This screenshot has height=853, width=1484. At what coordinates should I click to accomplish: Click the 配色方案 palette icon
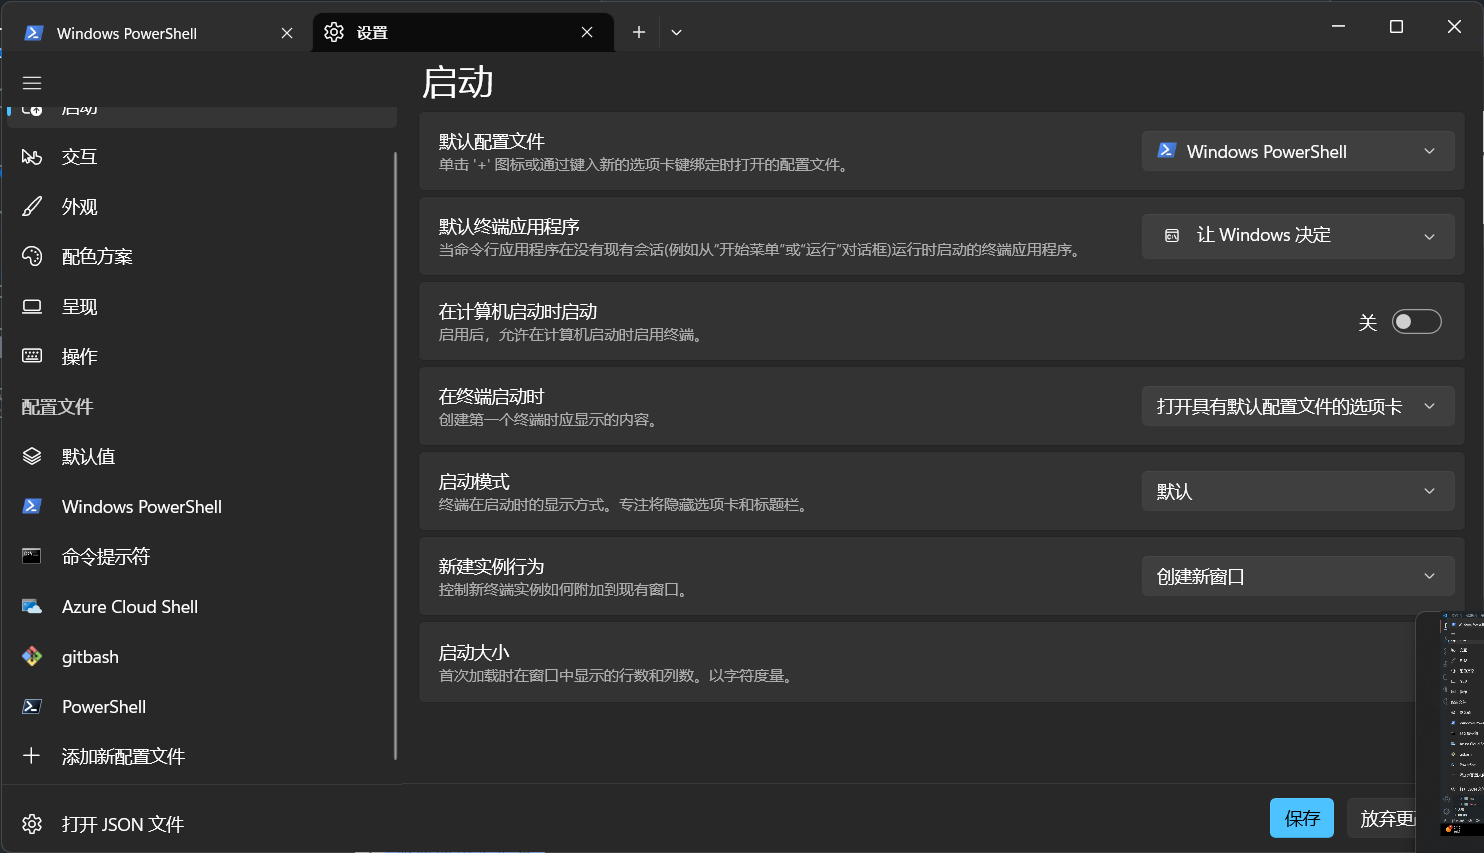tap(31, 256)
